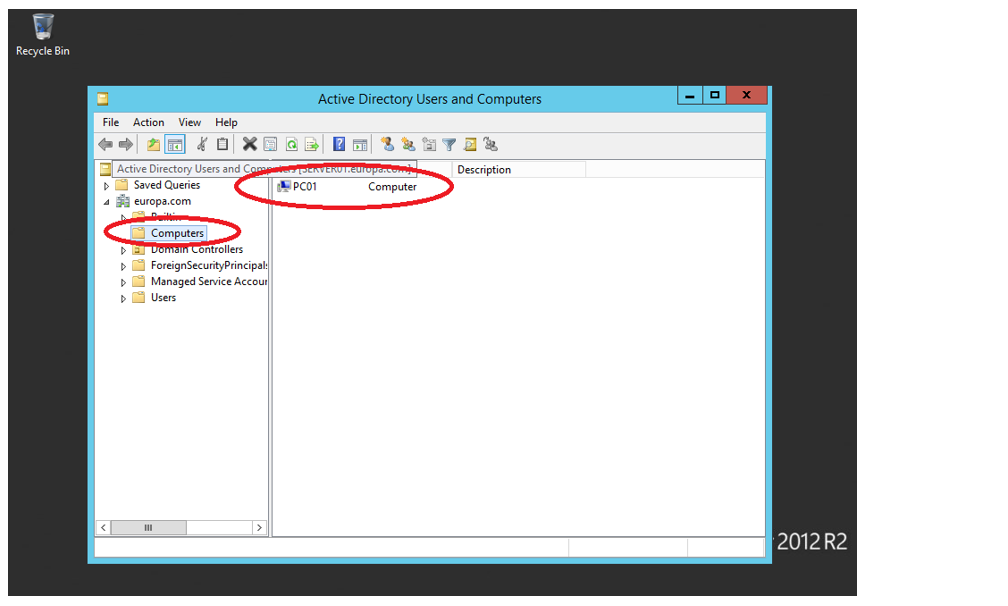This screenshot has height=606, width=1008.
Task: Toggle Show/Hide Console Tree toolbar icon
Action: pos(175,145)
